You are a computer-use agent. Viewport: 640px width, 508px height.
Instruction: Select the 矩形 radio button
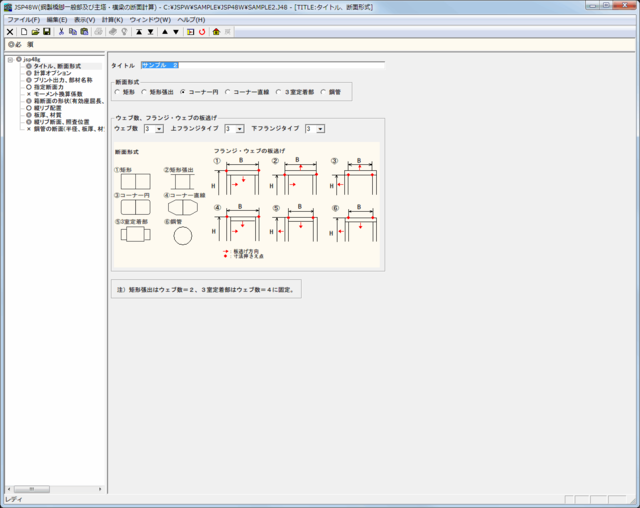[118, 92]
